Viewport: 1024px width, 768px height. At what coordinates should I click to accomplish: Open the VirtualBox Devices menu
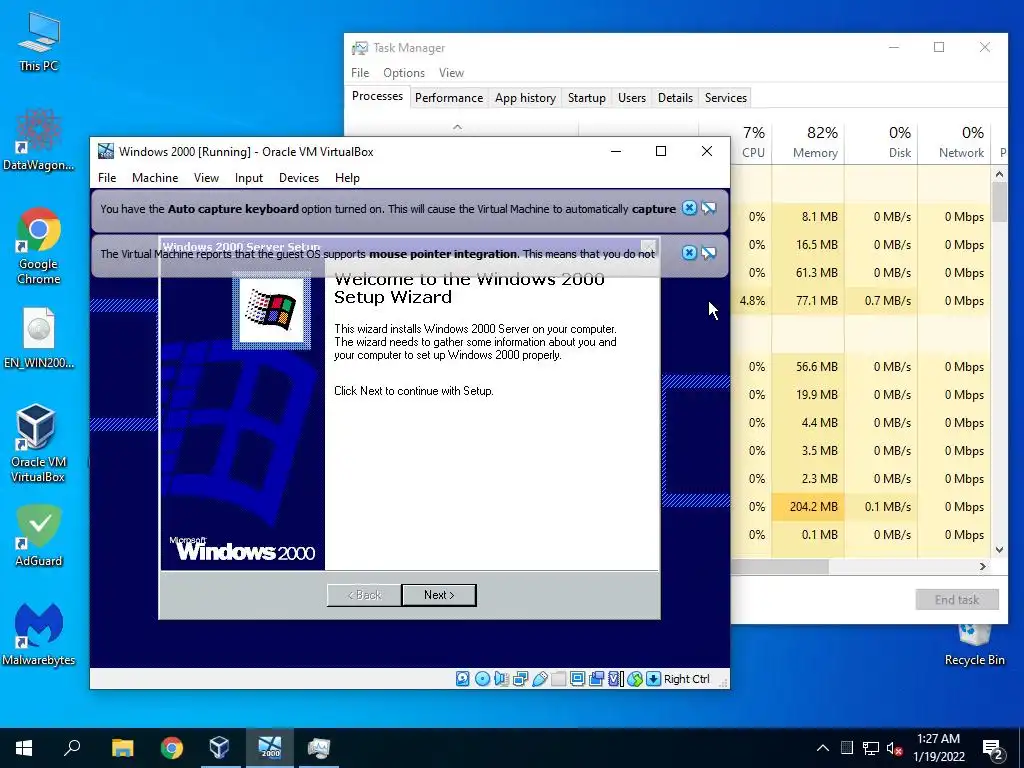coord(299,178)
